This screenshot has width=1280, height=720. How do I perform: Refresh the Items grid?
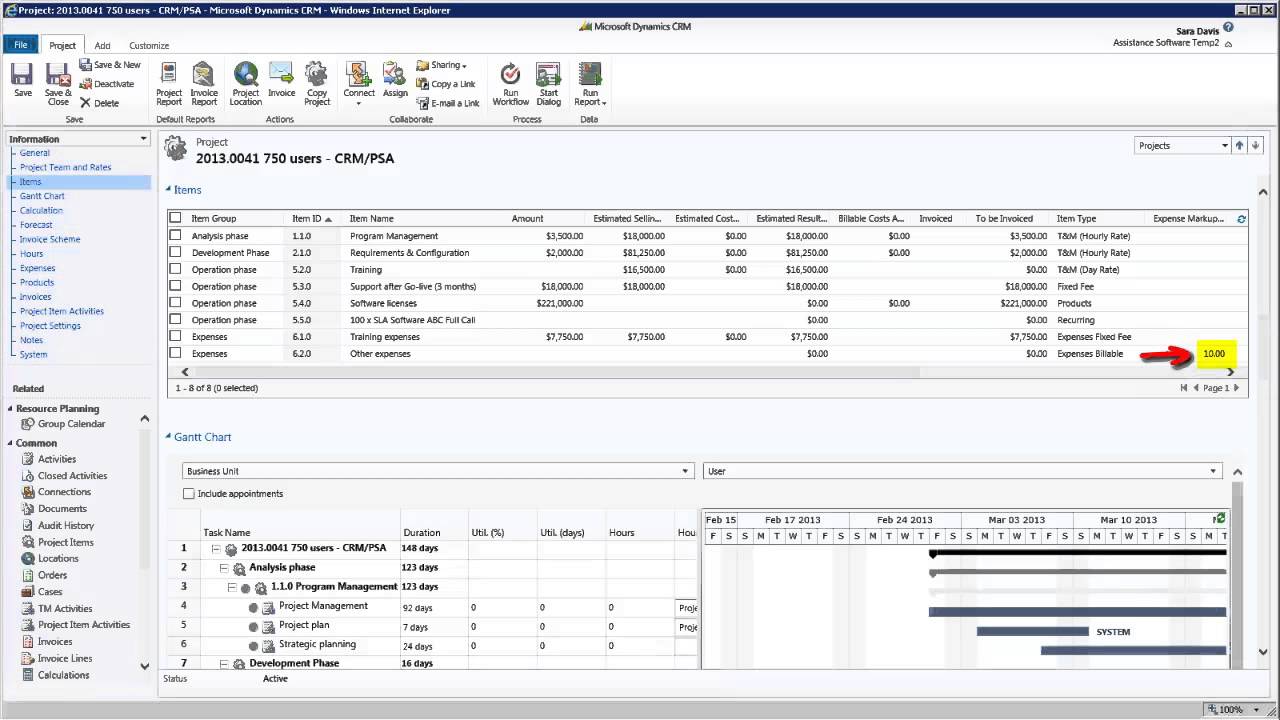pos(1242,218)
